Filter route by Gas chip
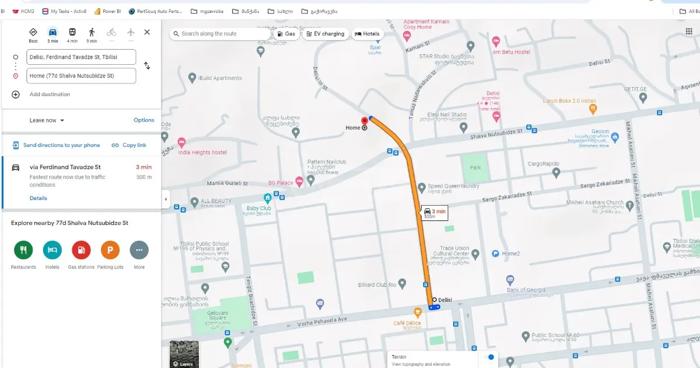 tap(286, 33)
